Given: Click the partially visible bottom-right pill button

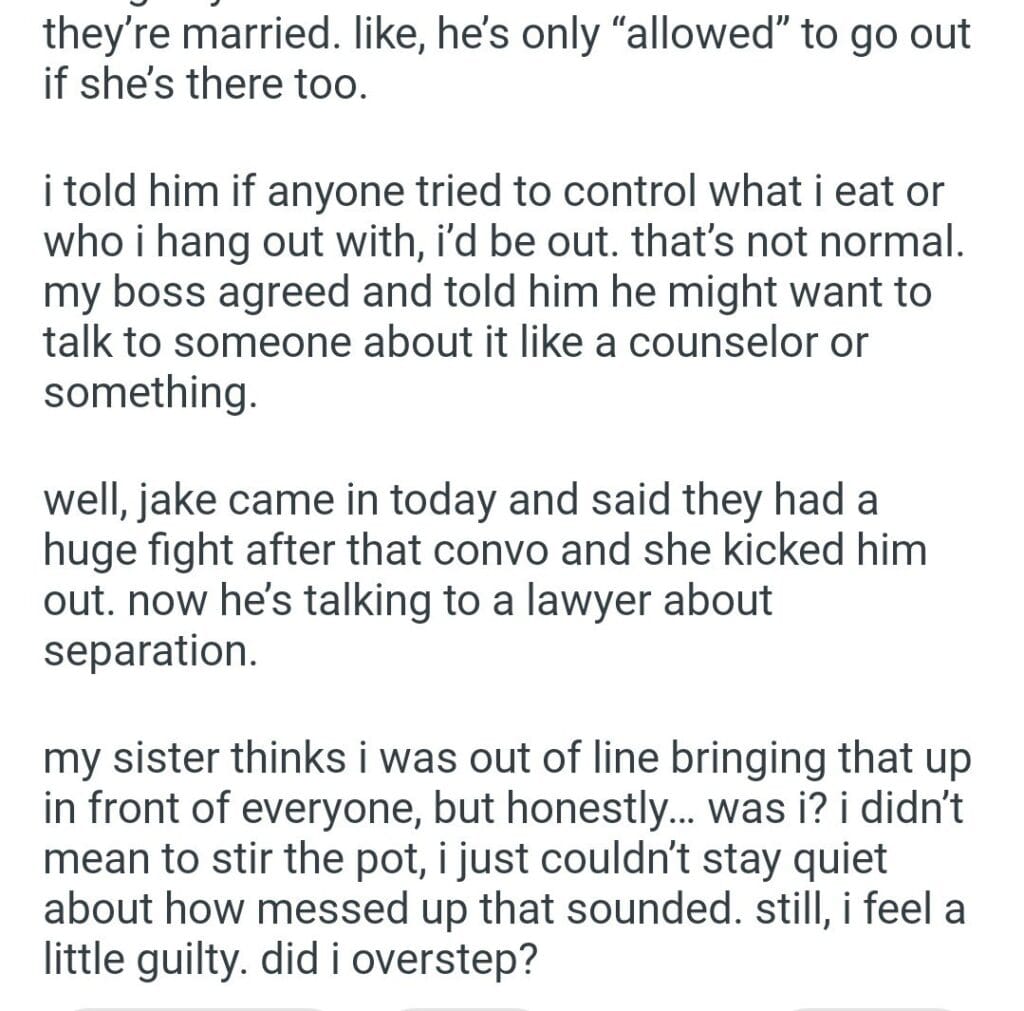Looking at the screenshot, I should [870, 1003].
